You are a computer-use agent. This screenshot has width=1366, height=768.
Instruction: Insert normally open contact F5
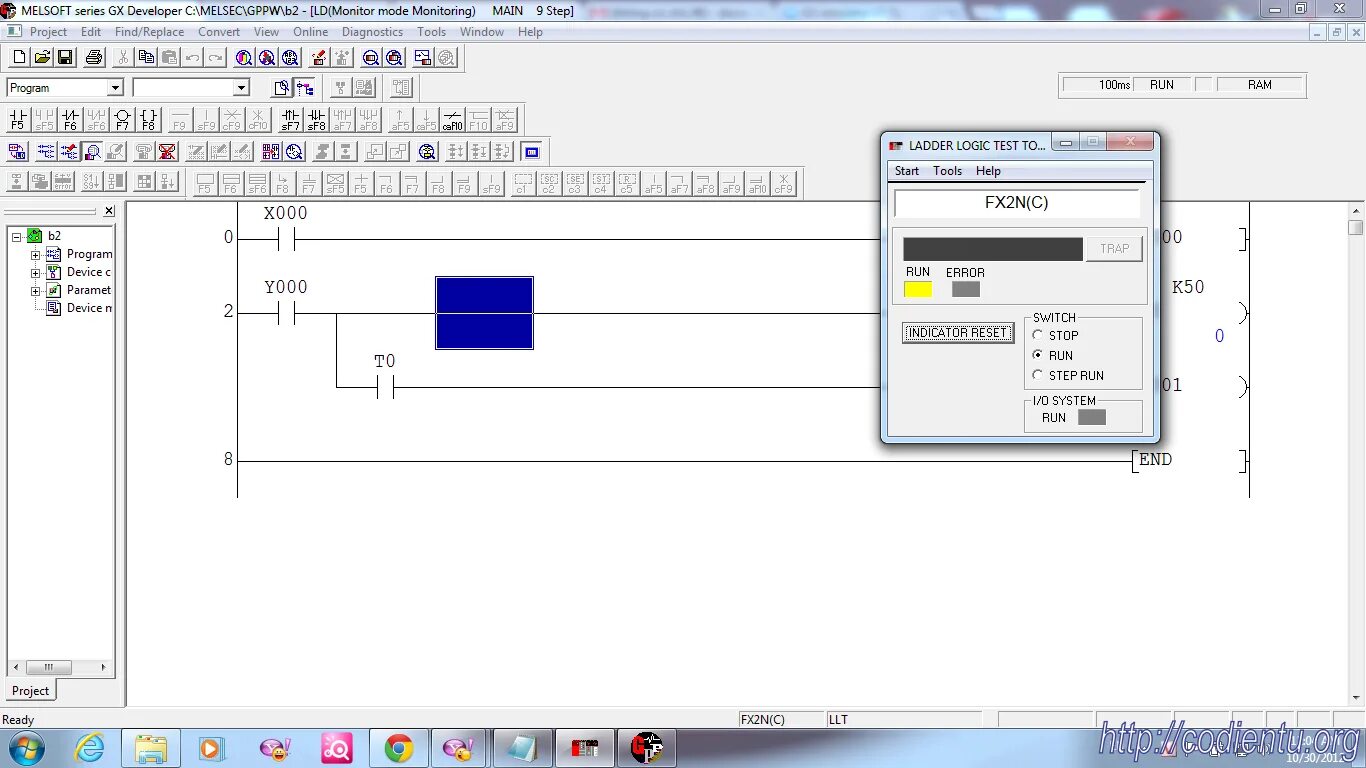click(x=18, y=120)
